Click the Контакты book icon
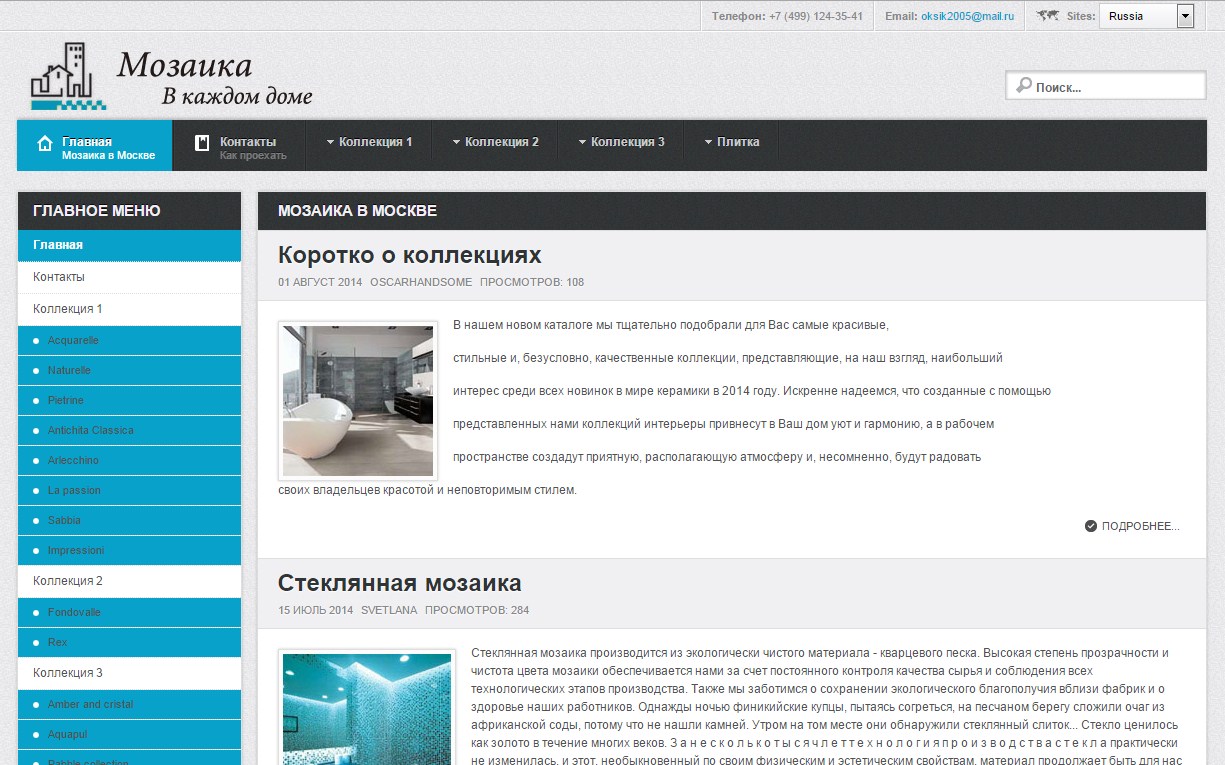This screenshot has width=1225, height=765. [x=201, y=142]
